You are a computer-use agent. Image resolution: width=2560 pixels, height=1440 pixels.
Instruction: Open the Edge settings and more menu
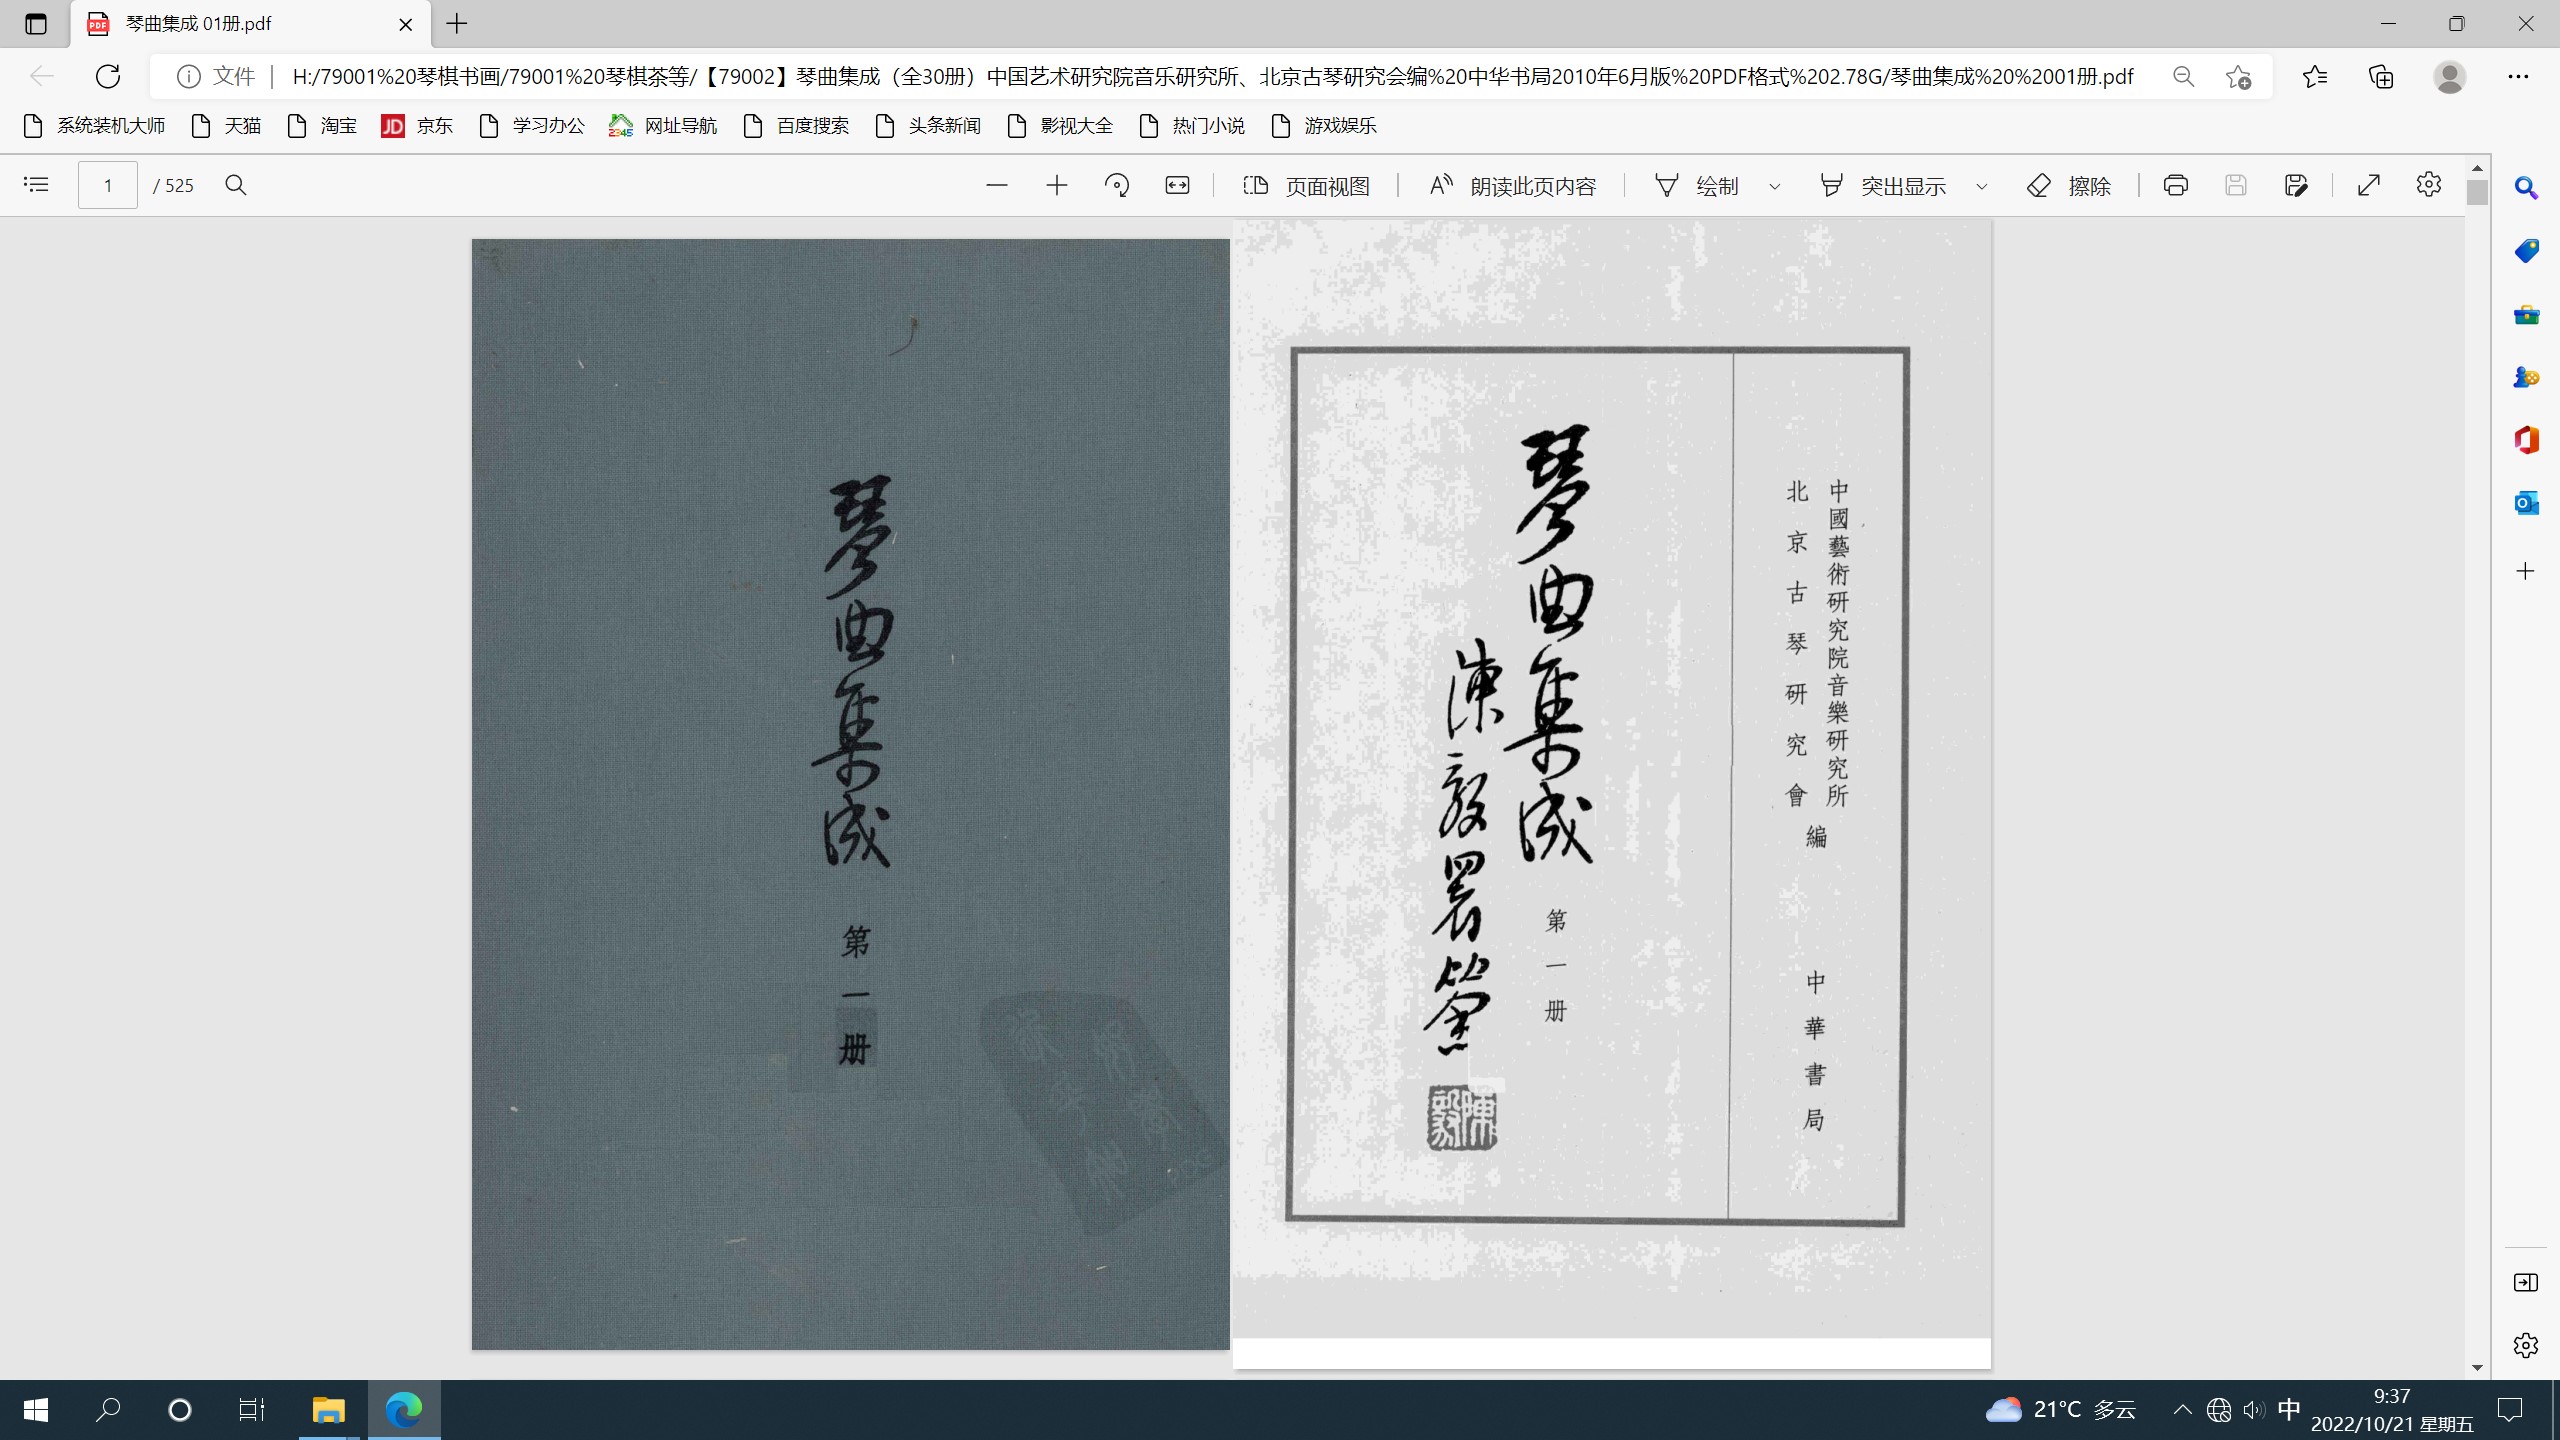click(2518, 77)
